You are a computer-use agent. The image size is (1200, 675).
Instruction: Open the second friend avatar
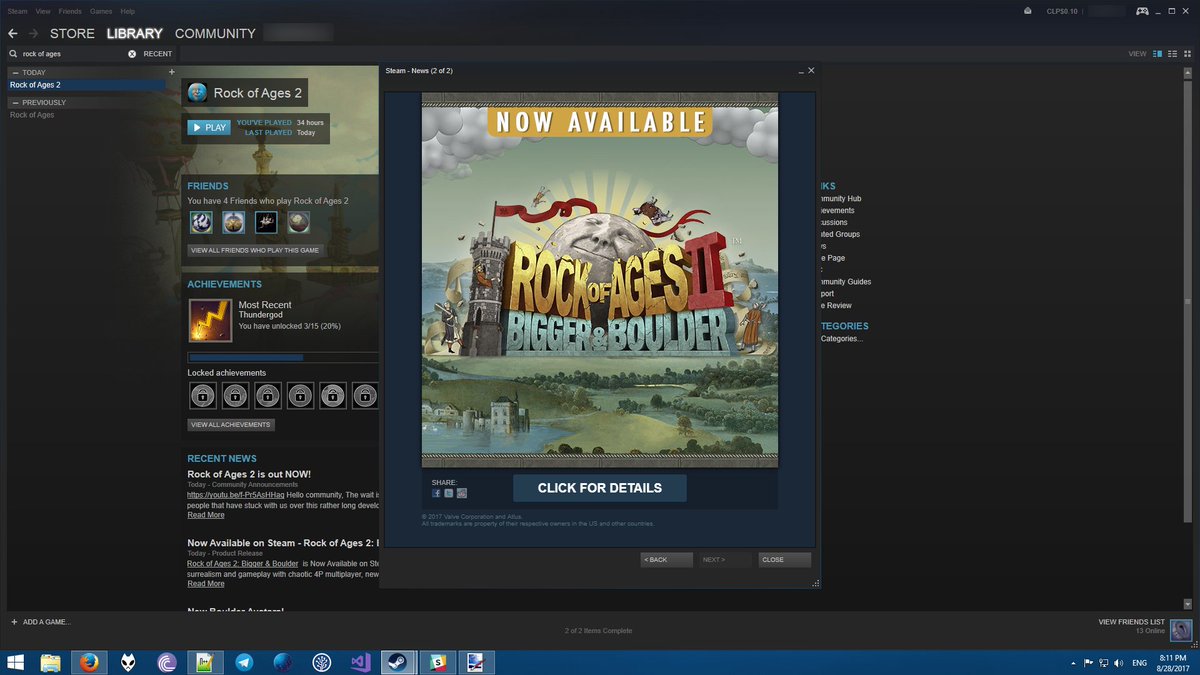tap(233, 222)
